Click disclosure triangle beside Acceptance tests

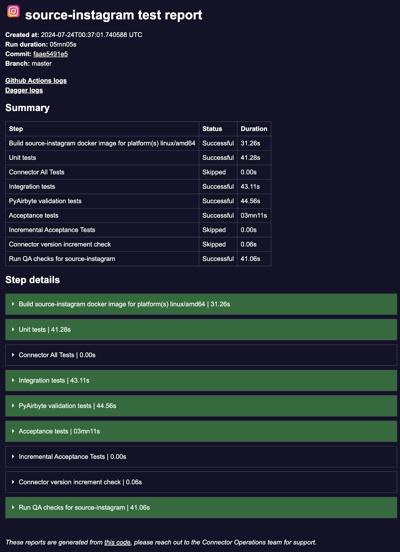point(13,431)
